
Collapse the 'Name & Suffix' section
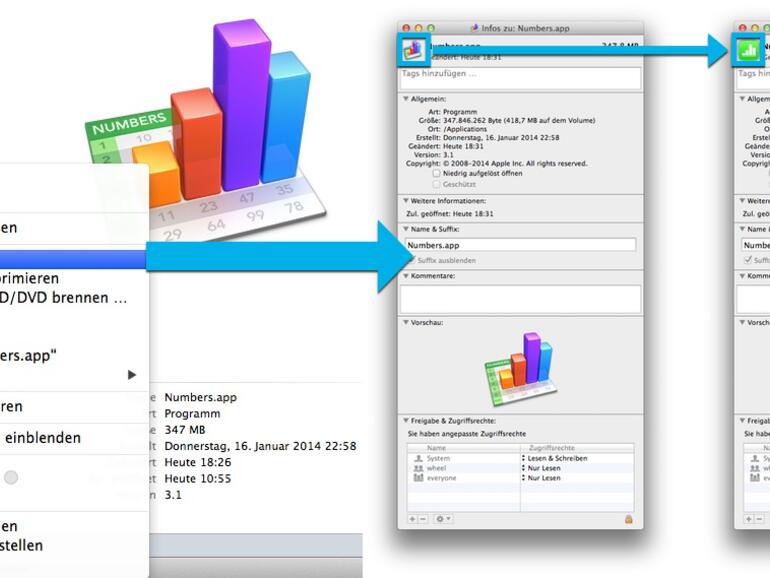coord(406,229)
